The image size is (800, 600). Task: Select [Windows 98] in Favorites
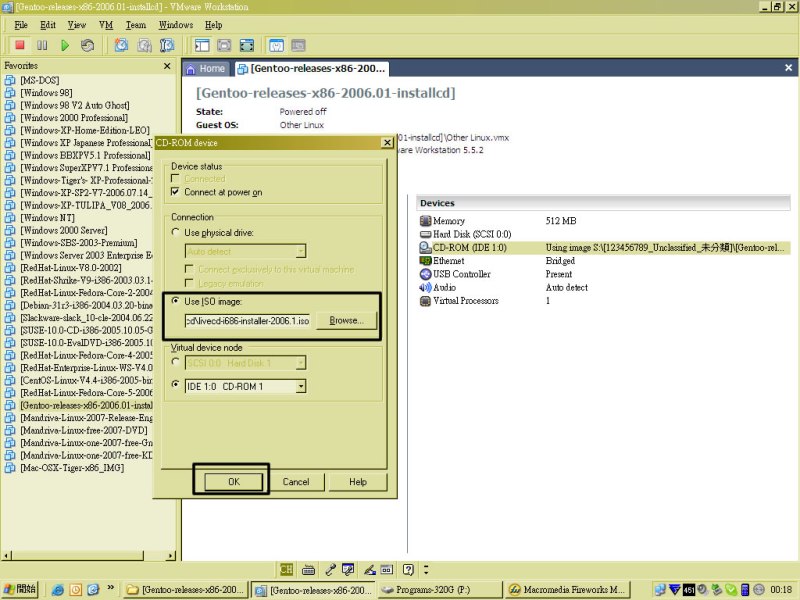46,93
